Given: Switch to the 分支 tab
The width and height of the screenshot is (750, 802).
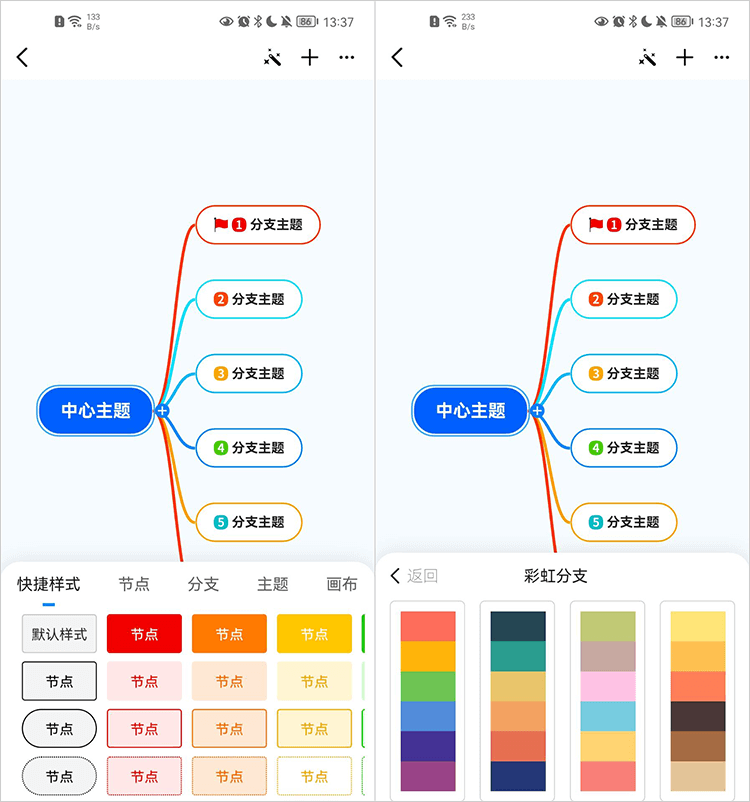Looking at the screenshot, I should coord(203,584).
